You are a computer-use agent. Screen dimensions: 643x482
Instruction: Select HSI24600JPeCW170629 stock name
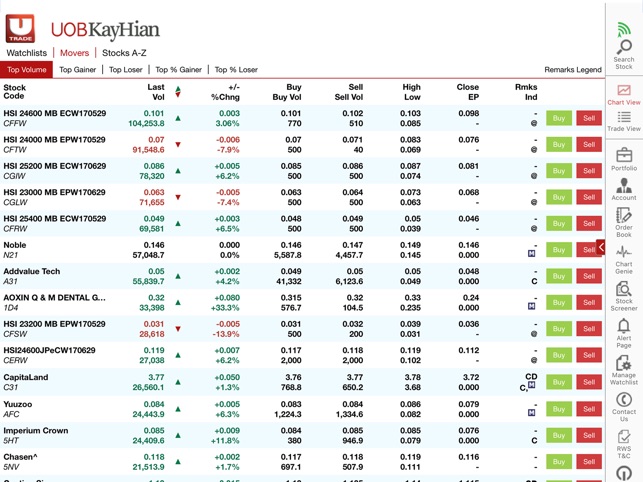coord(49,350)
